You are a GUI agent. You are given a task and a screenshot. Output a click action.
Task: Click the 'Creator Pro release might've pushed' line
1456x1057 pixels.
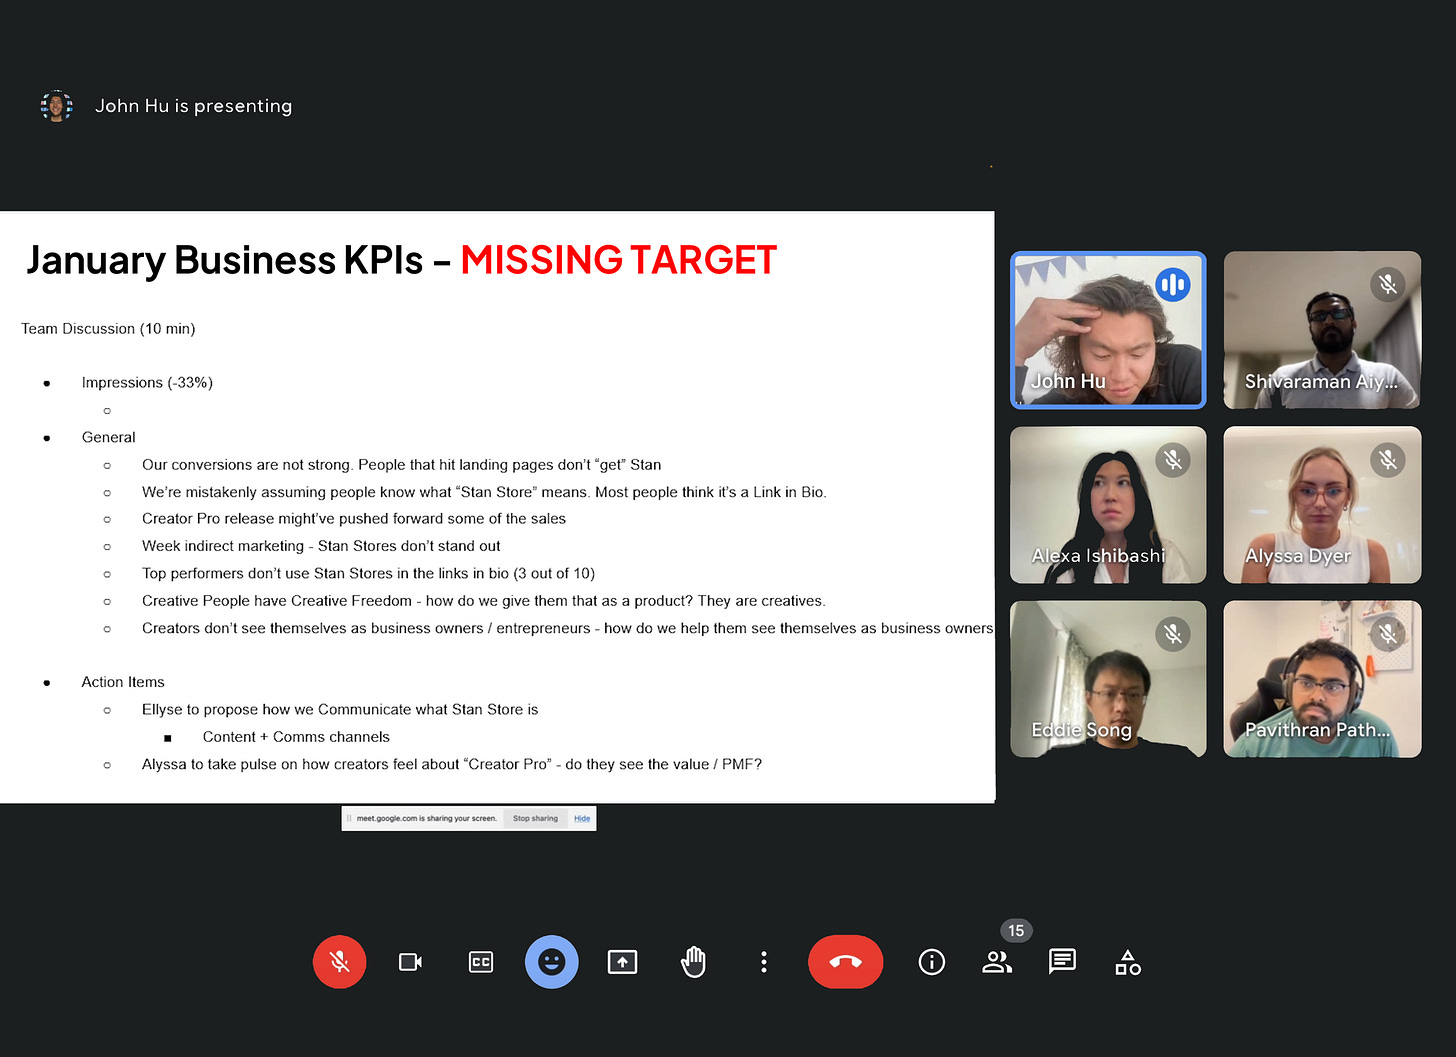[354, 518]
